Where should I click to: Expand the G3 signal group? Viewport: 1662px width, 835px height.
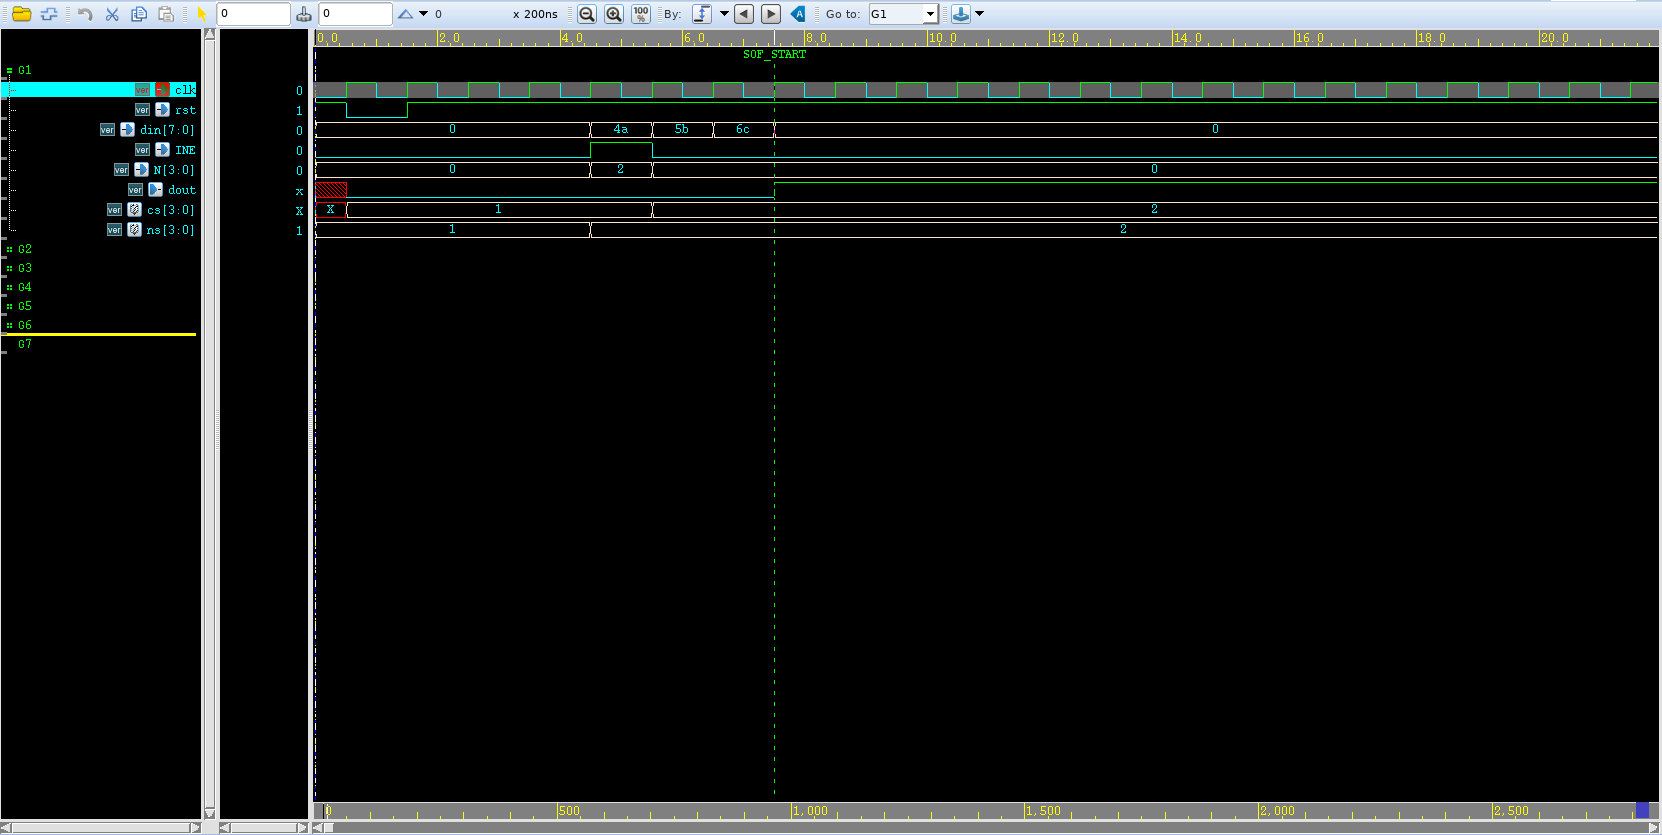click(x=10, y=269)
